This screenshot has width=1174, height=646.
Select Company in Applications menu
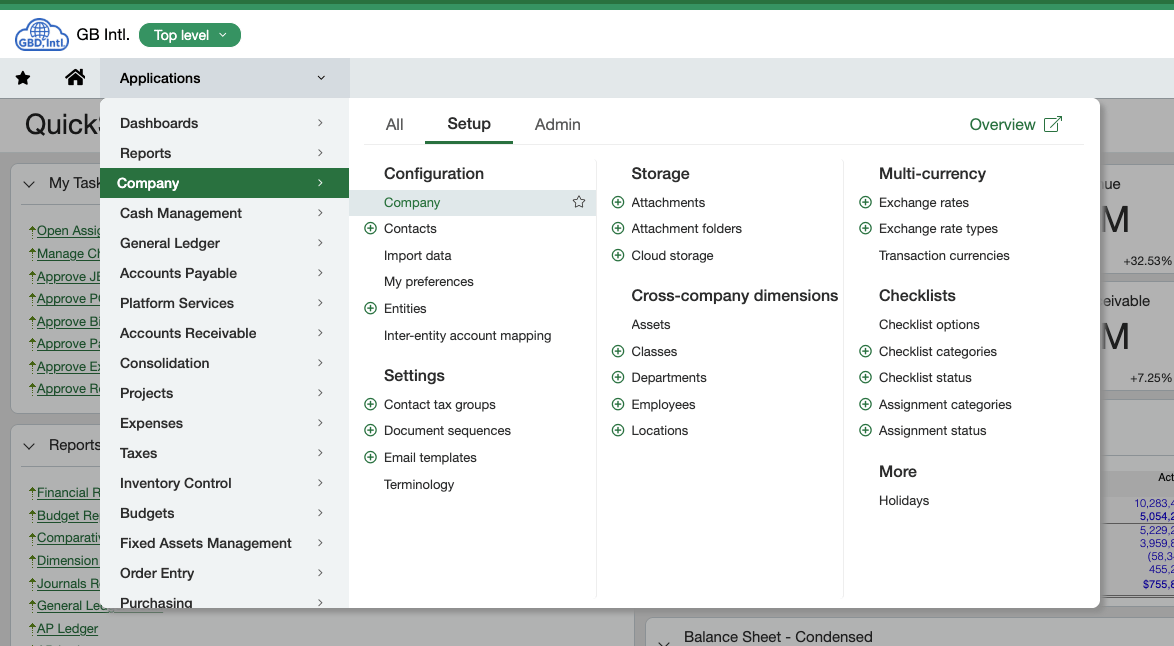click(225, 183)
